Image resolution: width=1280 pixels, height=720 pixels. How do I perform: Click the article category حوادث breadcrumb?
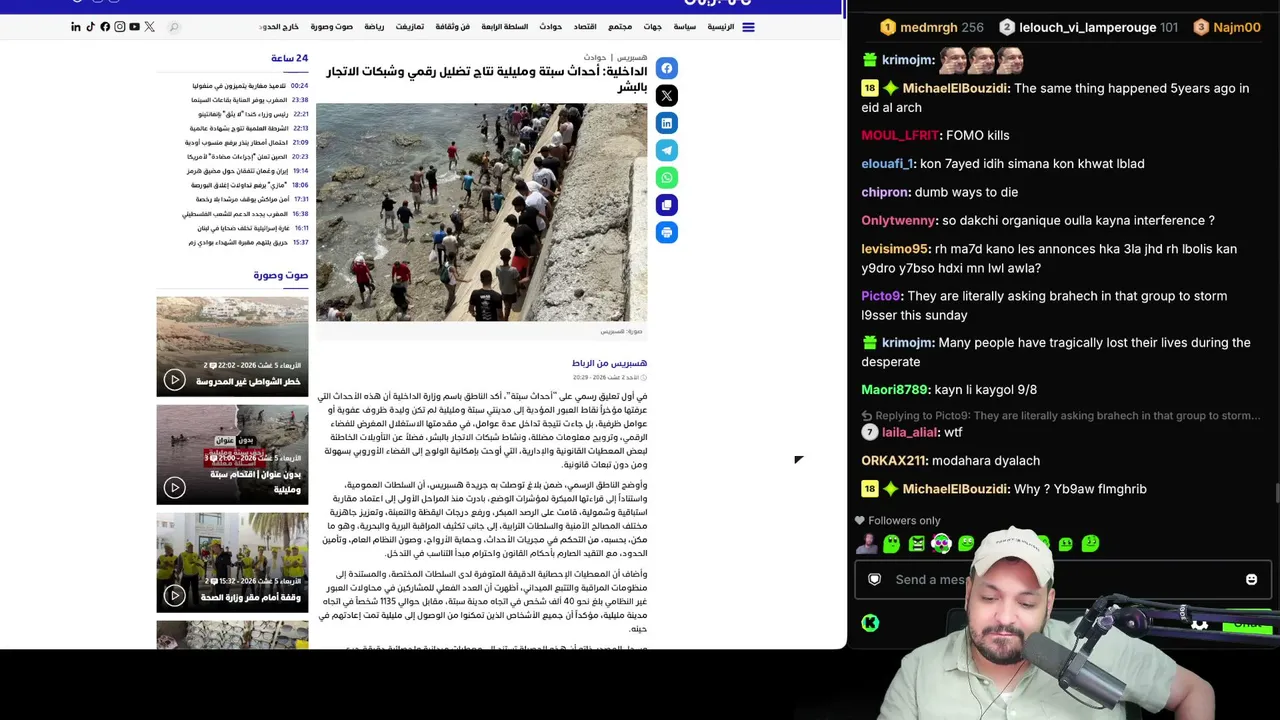(x=595, y=58)
